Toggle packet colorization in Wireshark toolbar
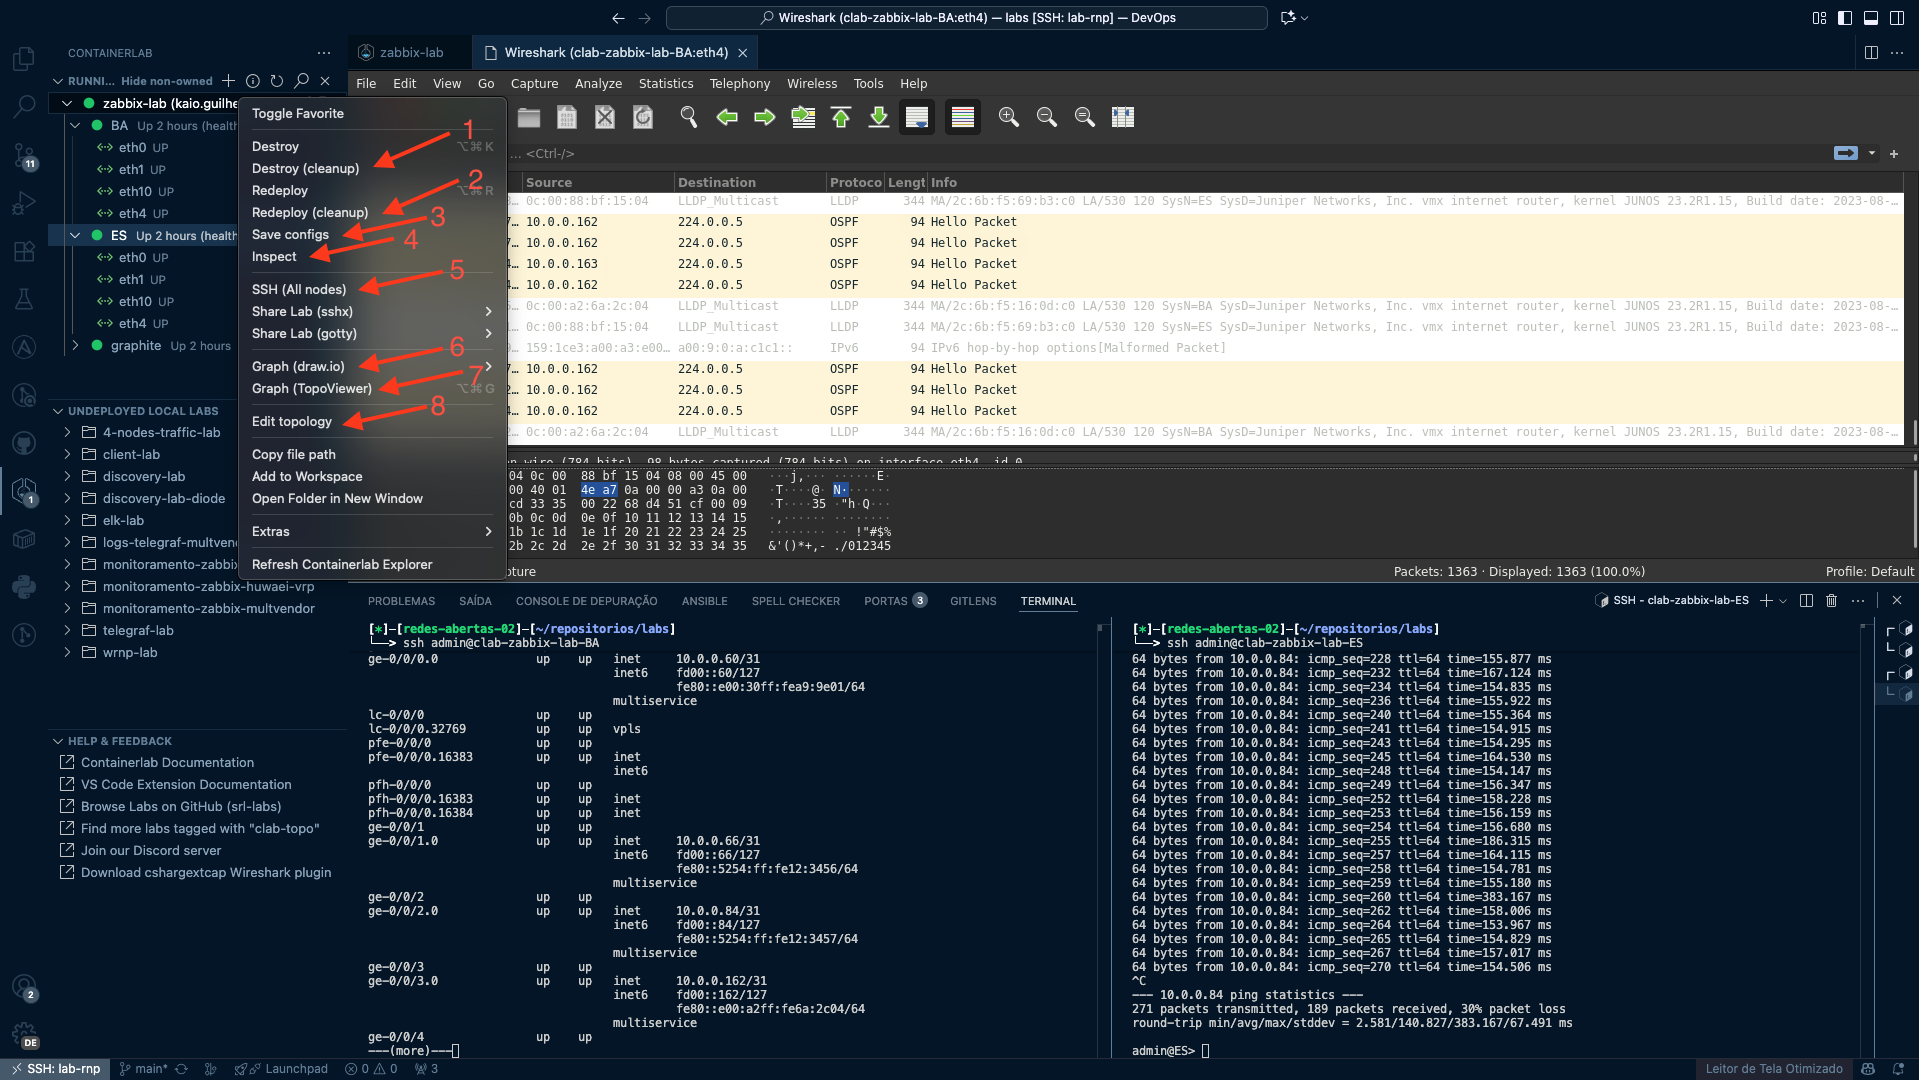 tap(962, 118)
